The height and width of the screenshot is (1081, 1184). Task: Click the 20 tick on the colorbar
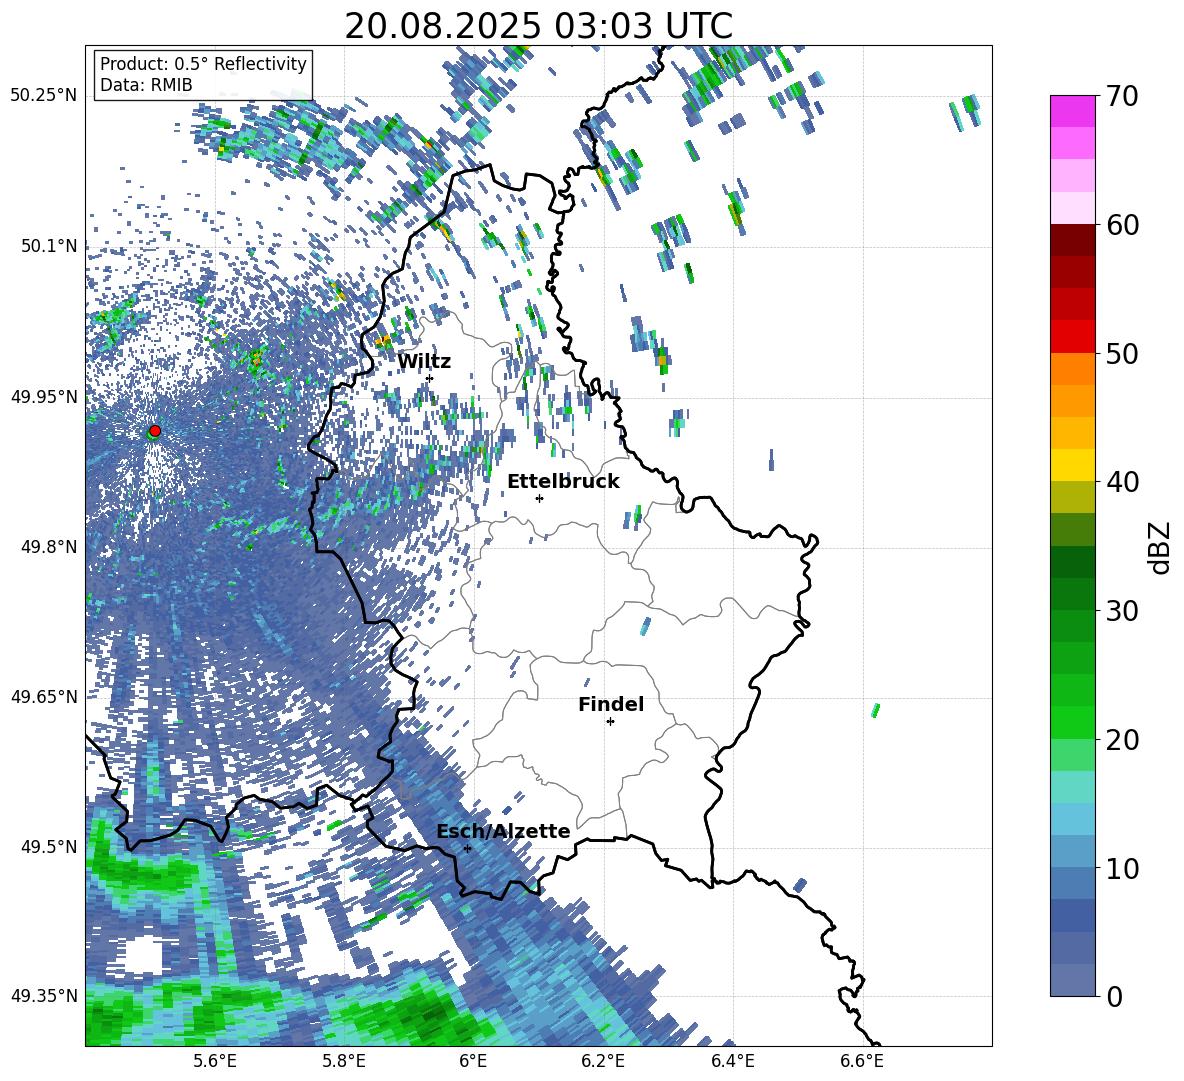pyautogui.click(x=1121, y=739)
